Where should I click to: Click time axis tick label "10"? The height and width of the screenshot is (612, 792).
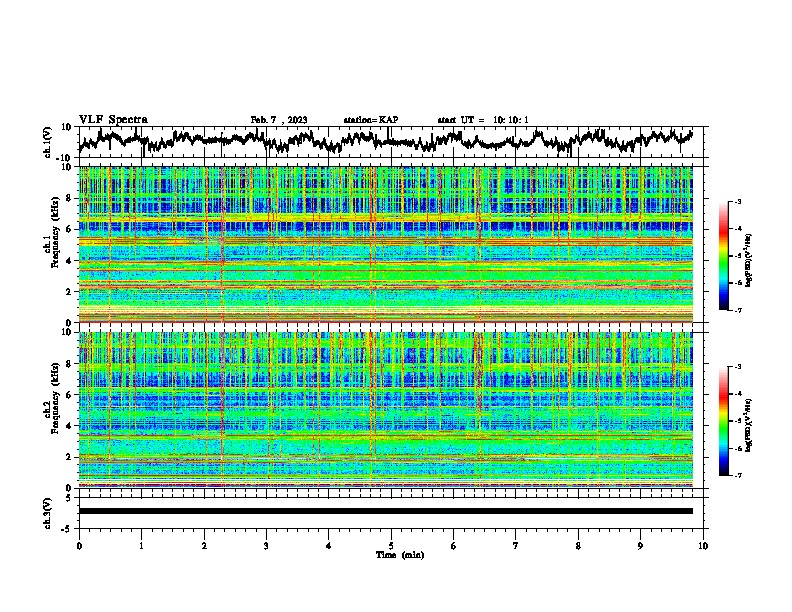click(703, 546)
